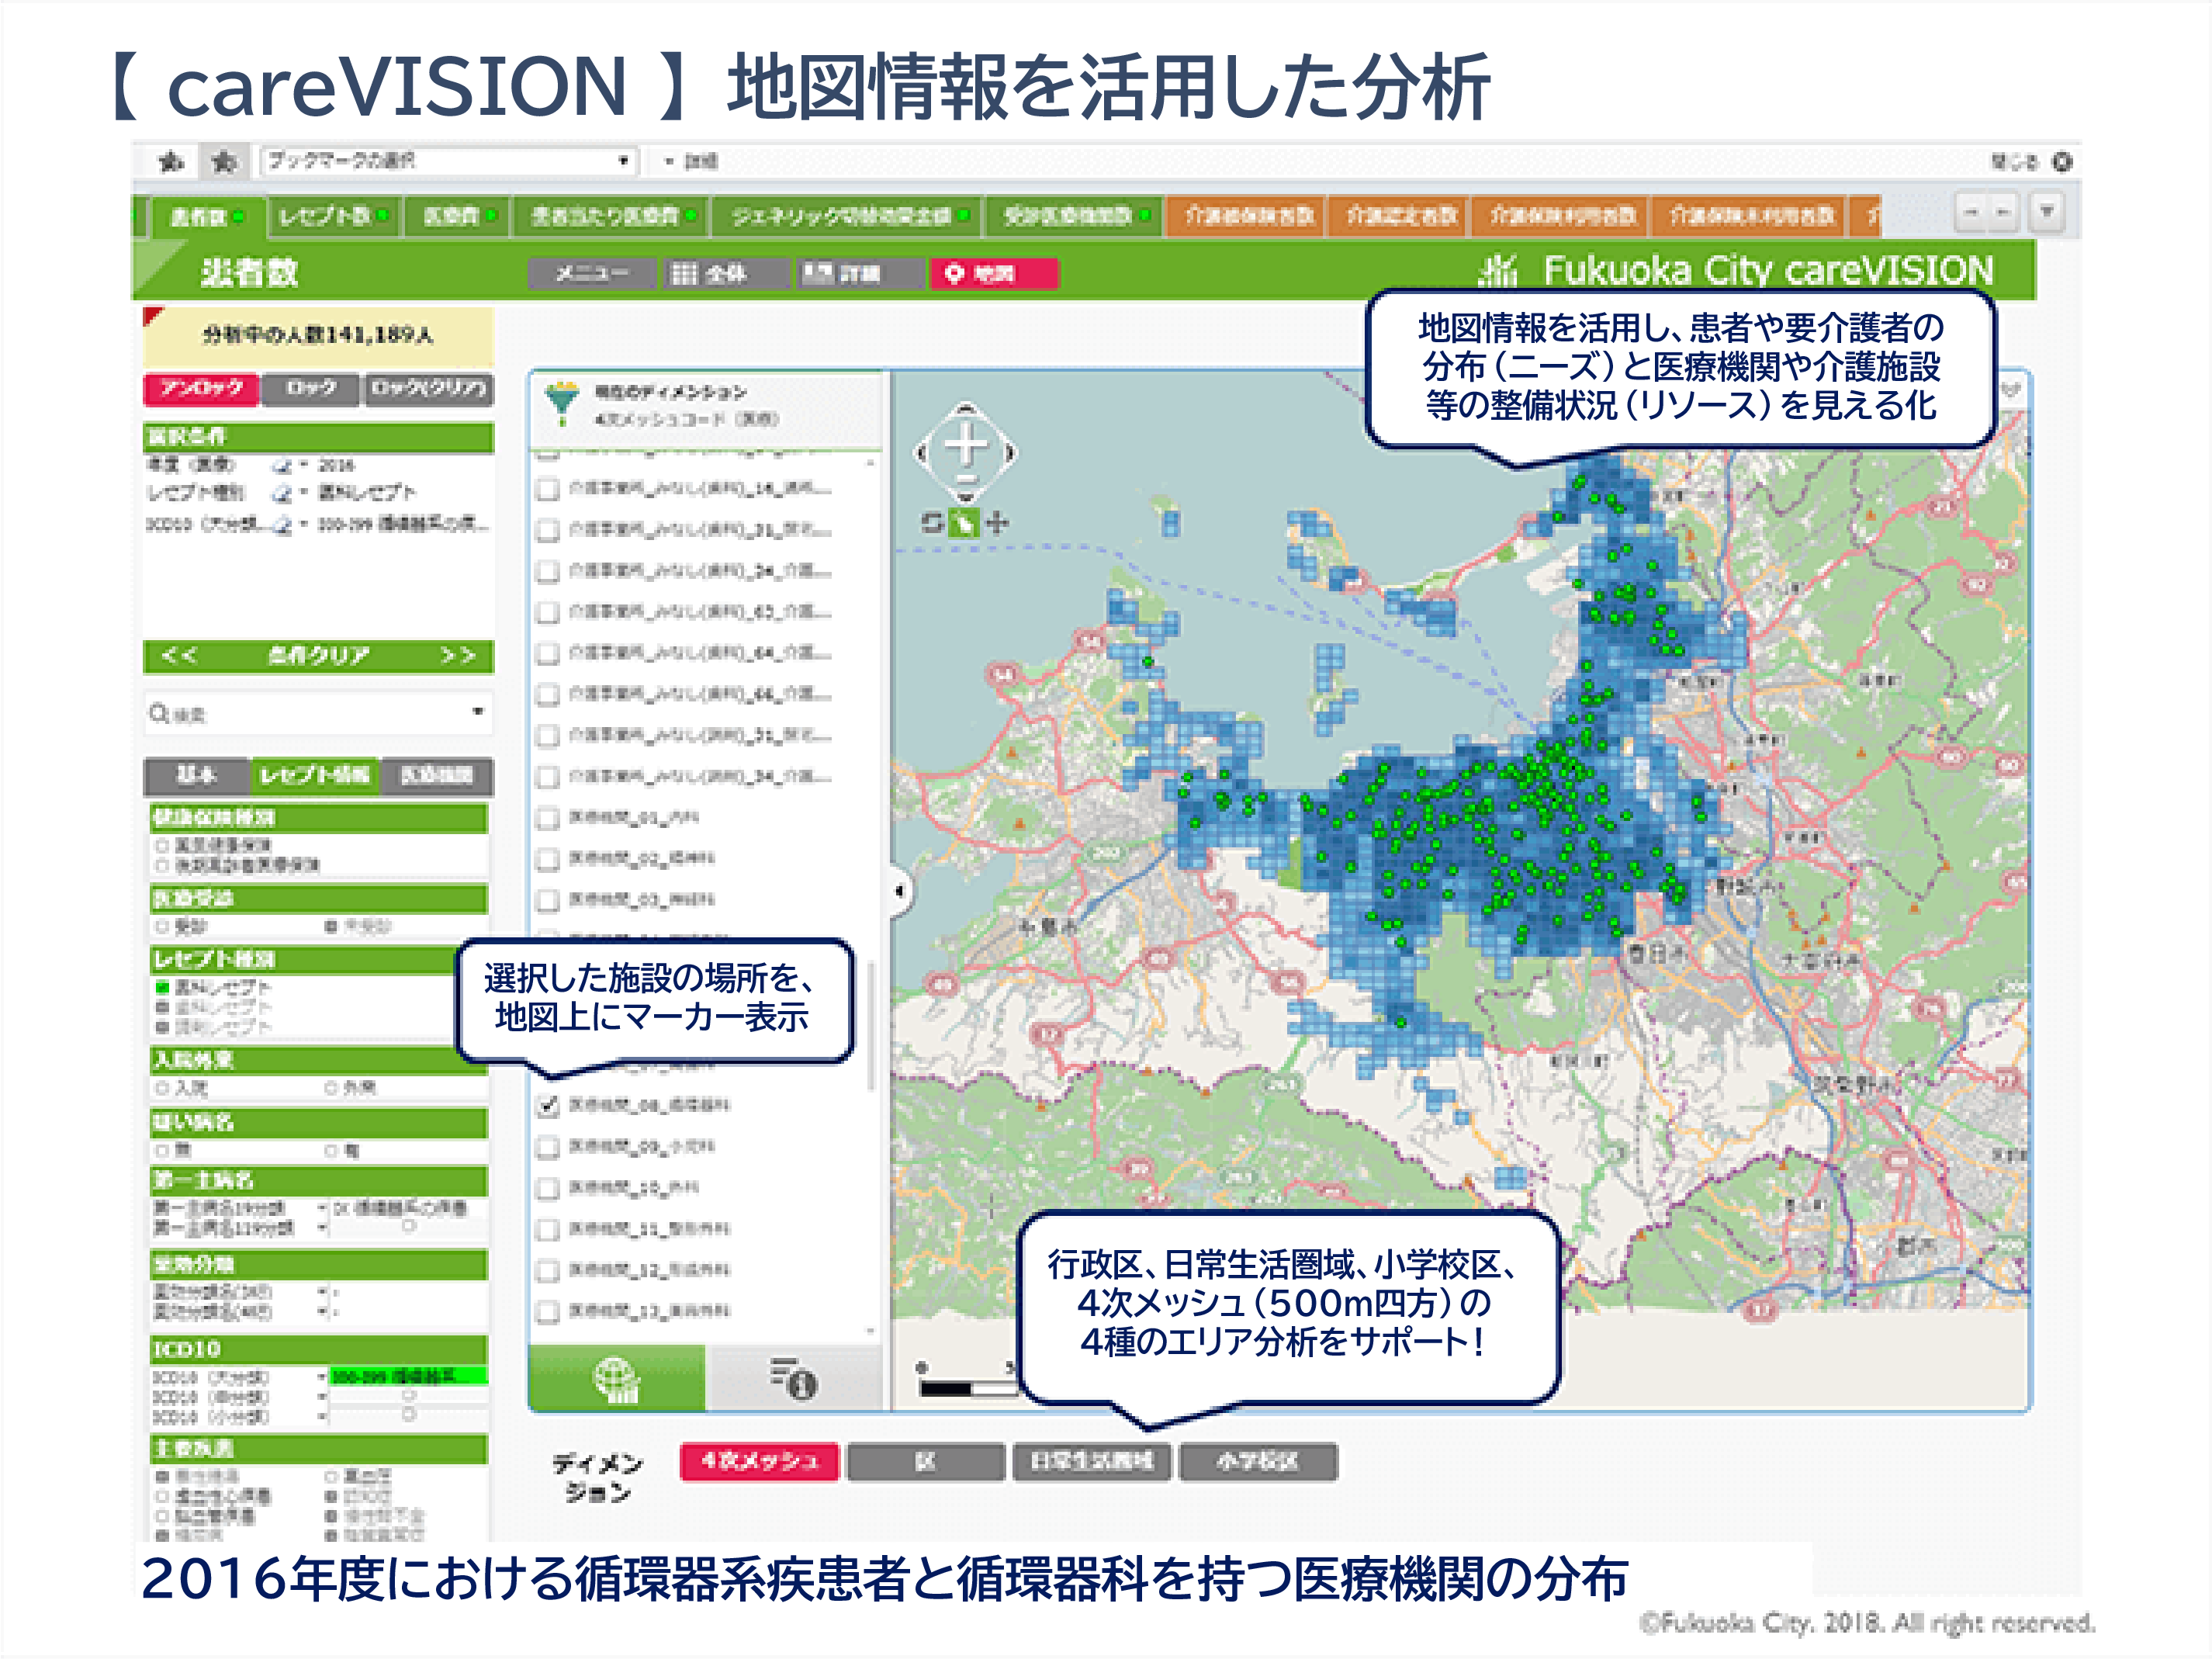Click the edit icon beside ICD10 condition
Screen dimensions: 2212x1659
click(x=282, y=524)
